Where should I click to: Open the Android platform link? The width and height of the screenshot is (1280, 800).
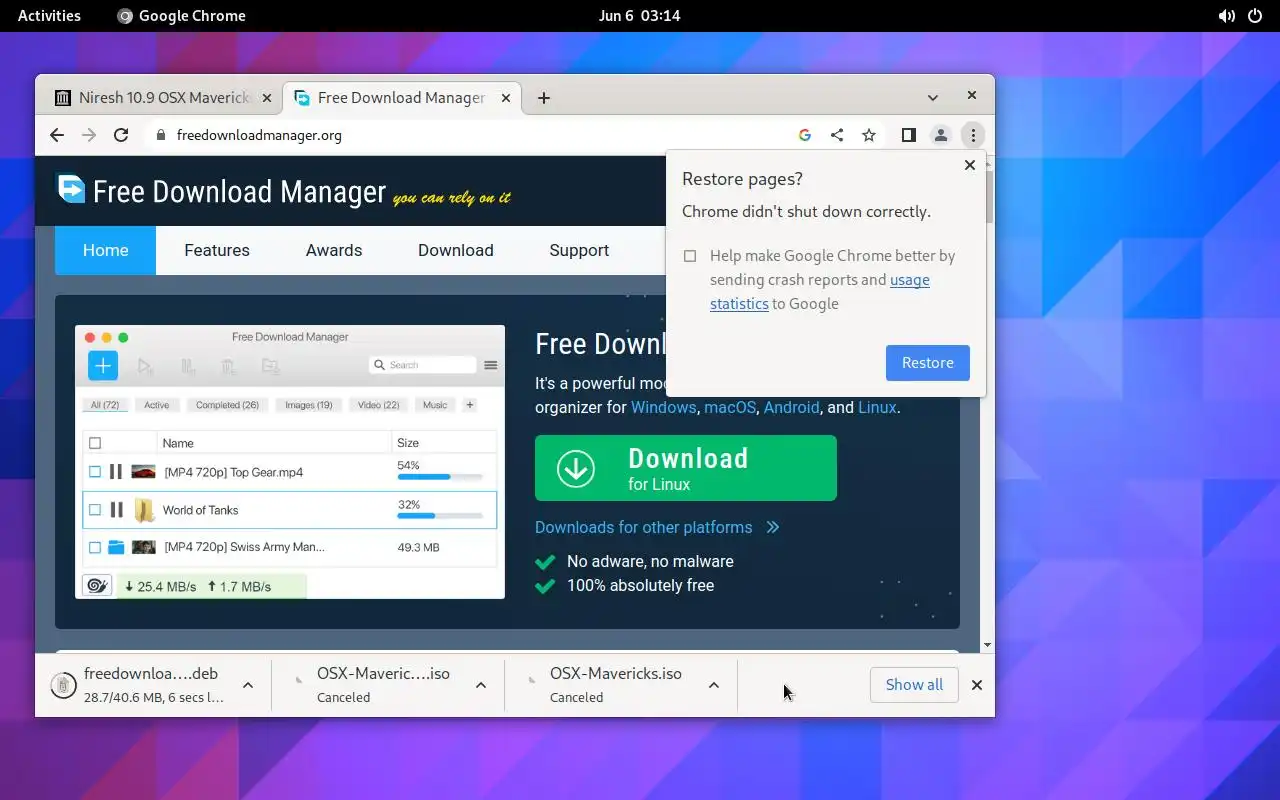[791, 407]
